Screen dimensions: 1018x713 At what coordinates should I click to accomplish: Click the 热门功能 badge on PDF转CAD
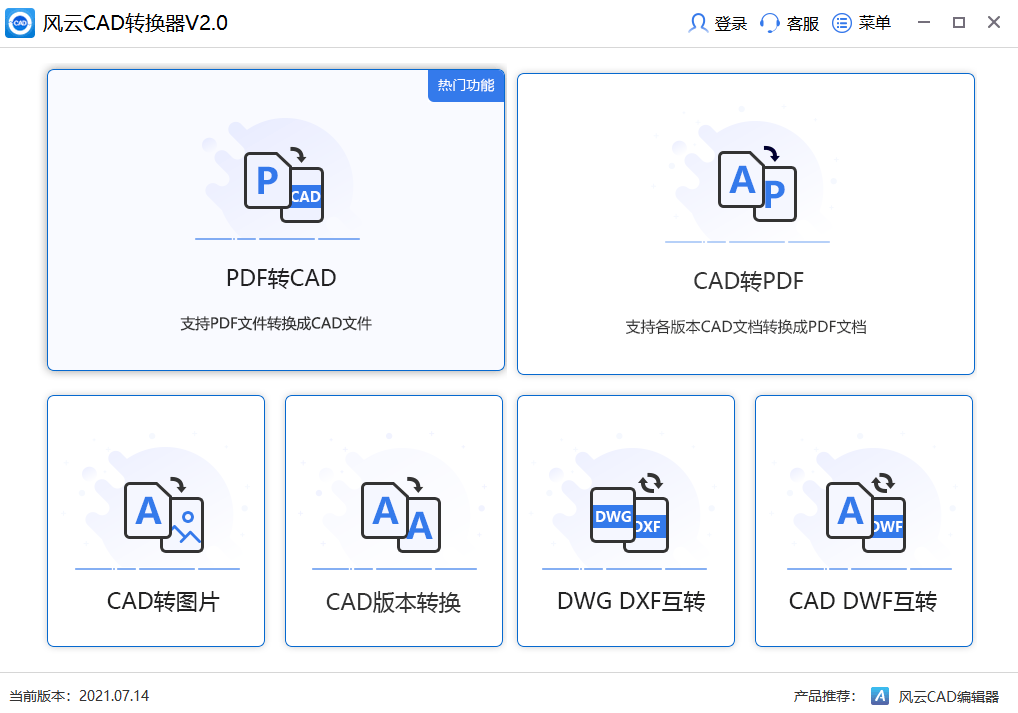click(x=465, y=86)
